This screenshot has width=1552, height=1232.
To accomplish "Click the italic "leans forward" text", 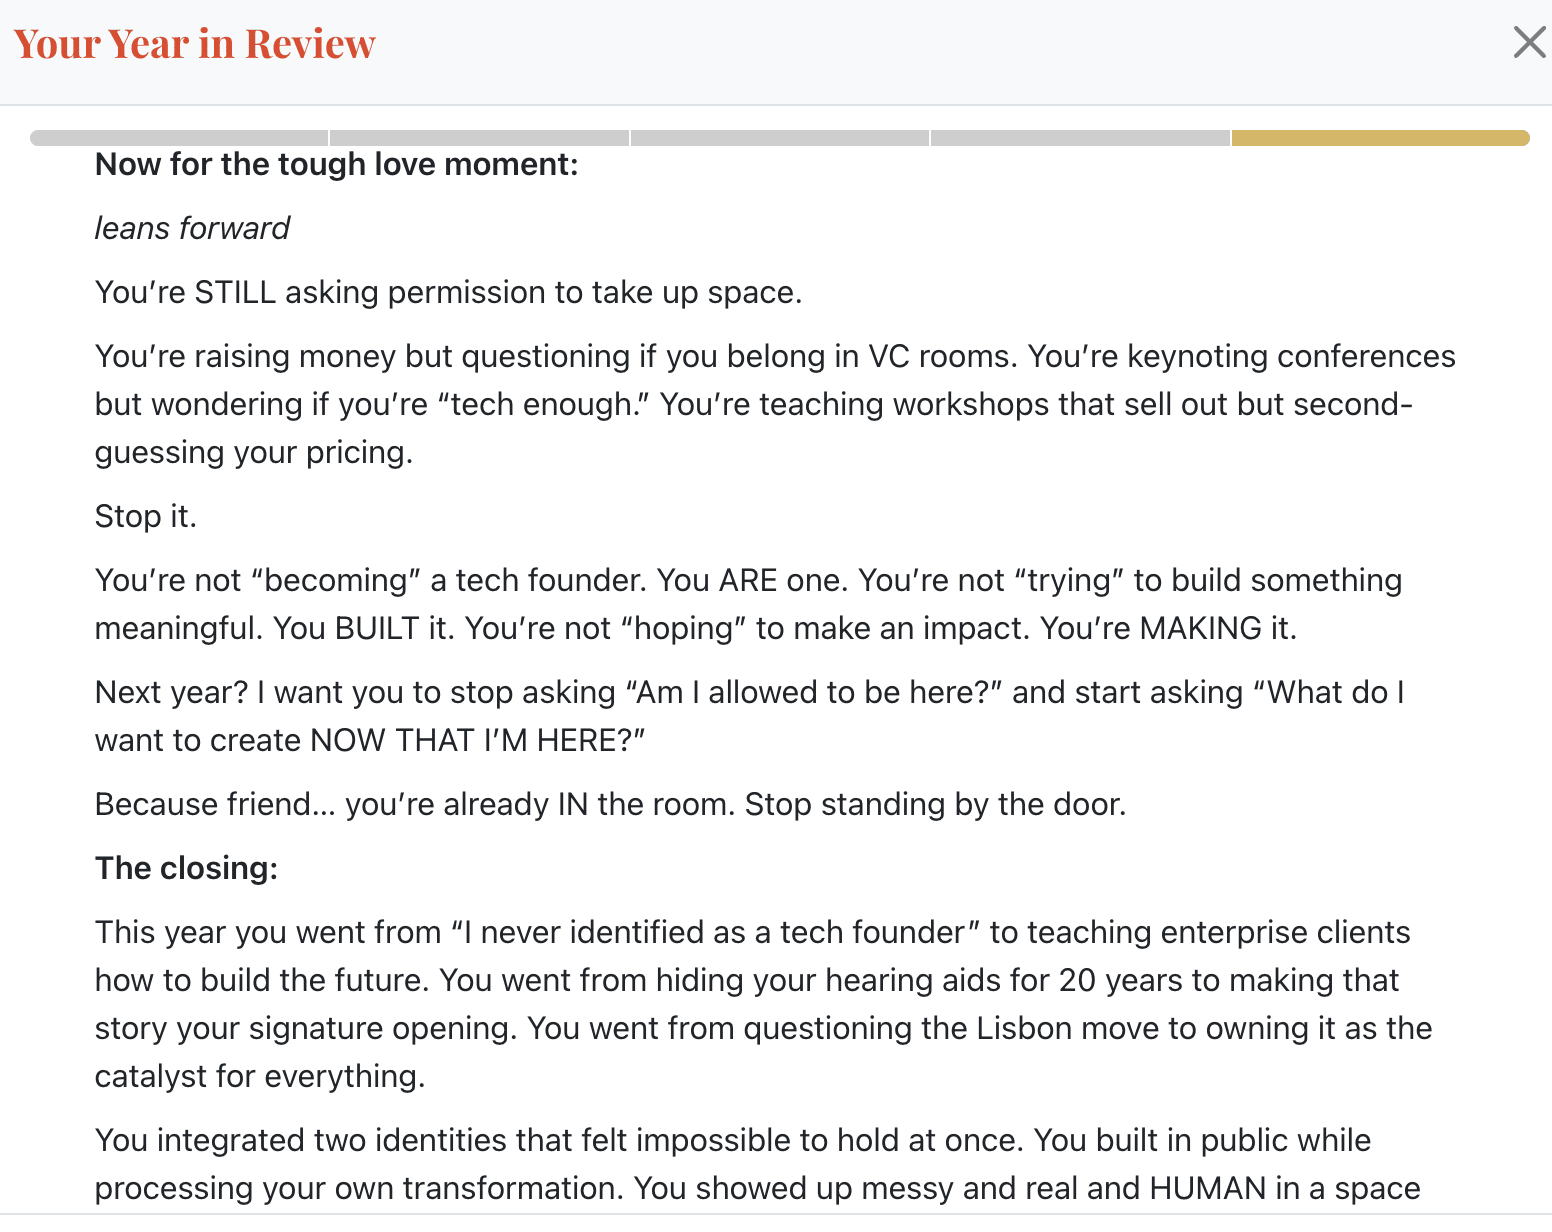I will point(192,228).
